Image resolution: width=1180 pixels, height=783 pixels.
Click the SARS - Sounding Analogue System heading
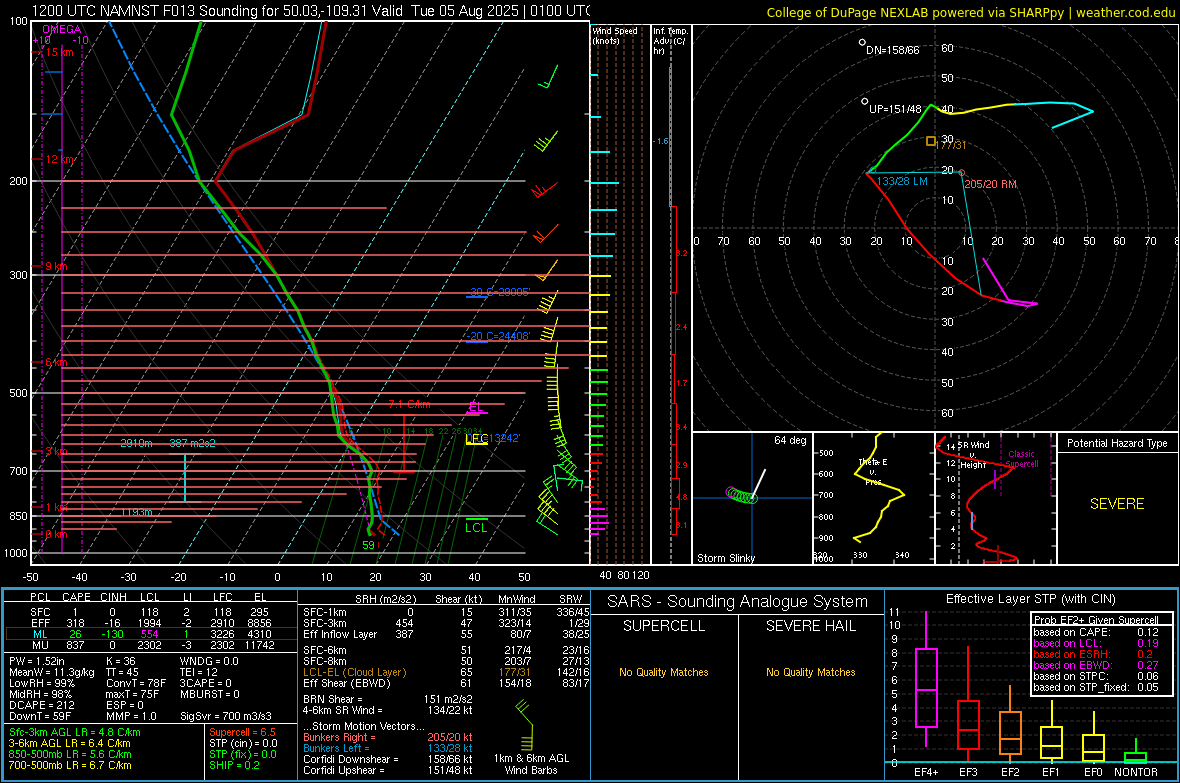[x=738, y=602]
